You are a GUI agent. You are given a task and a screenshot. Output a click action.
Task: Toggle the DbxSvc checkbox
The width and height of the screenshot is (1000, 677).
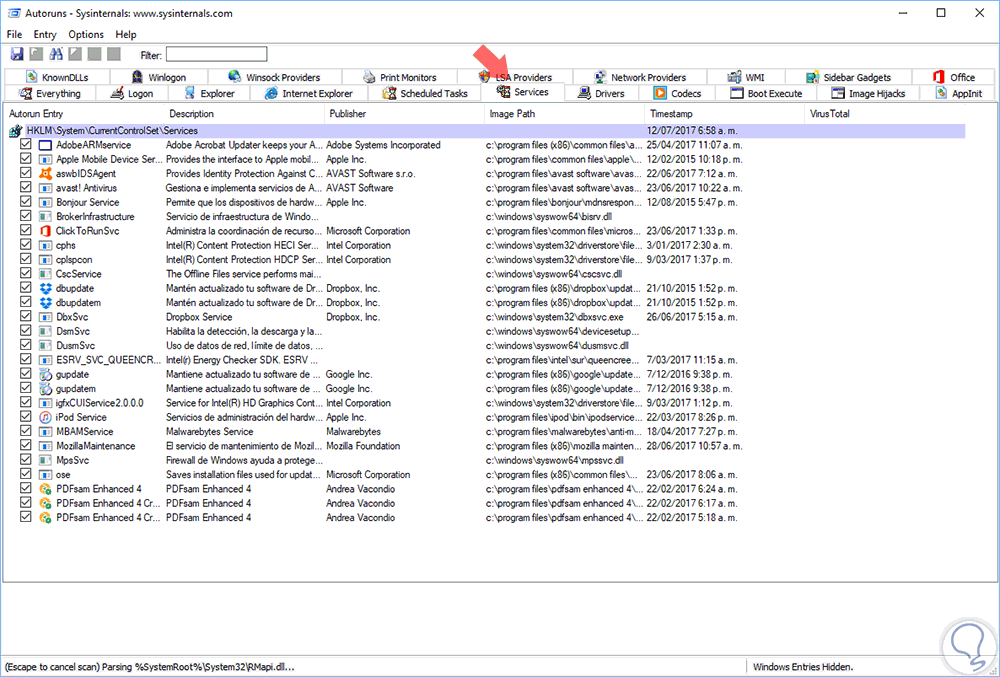[x=26, y=316]
